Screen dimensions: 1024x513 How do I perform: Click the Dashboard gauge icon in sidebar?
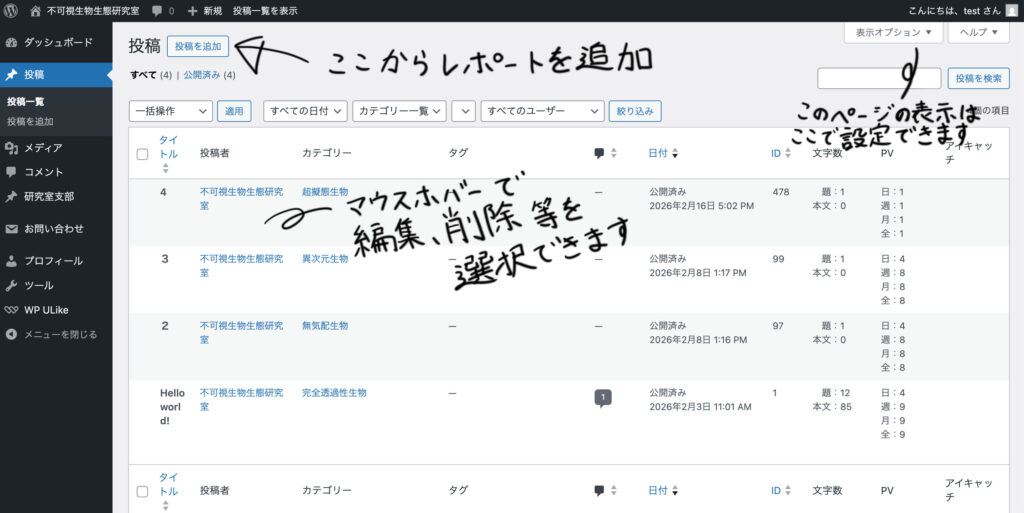pyautogui.click(x=11, y=43)
